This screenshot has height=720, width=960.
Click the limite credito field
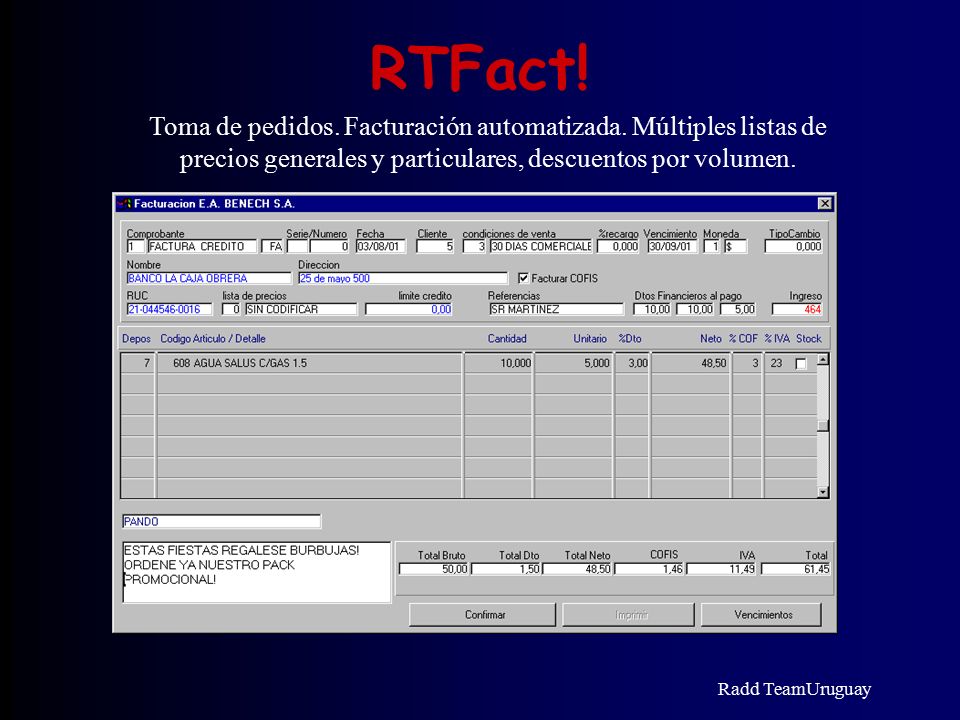pos(409,309)
